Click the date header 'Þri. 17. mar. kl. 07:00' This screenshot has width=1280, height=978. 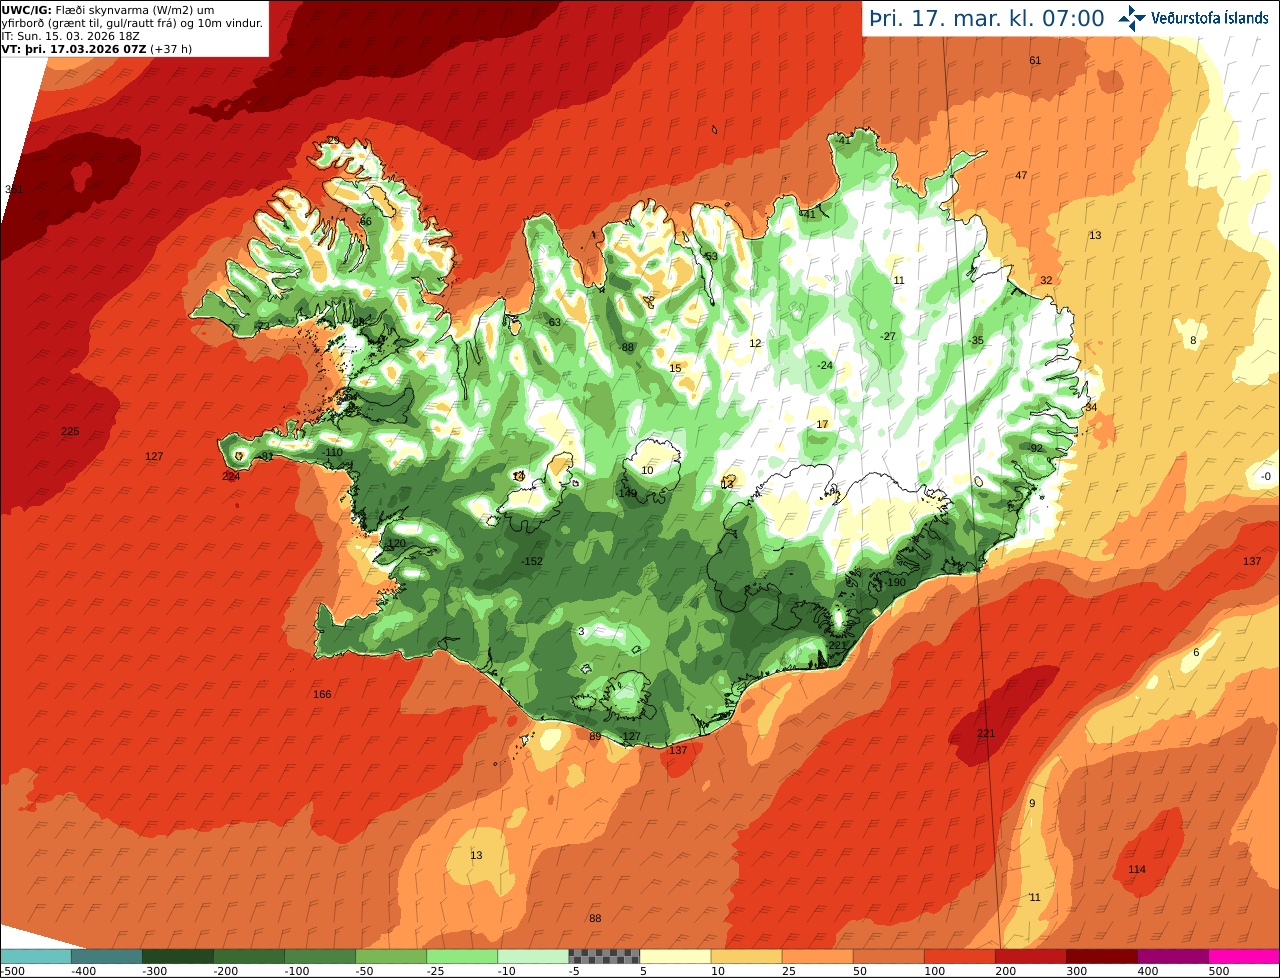(986, 18)
